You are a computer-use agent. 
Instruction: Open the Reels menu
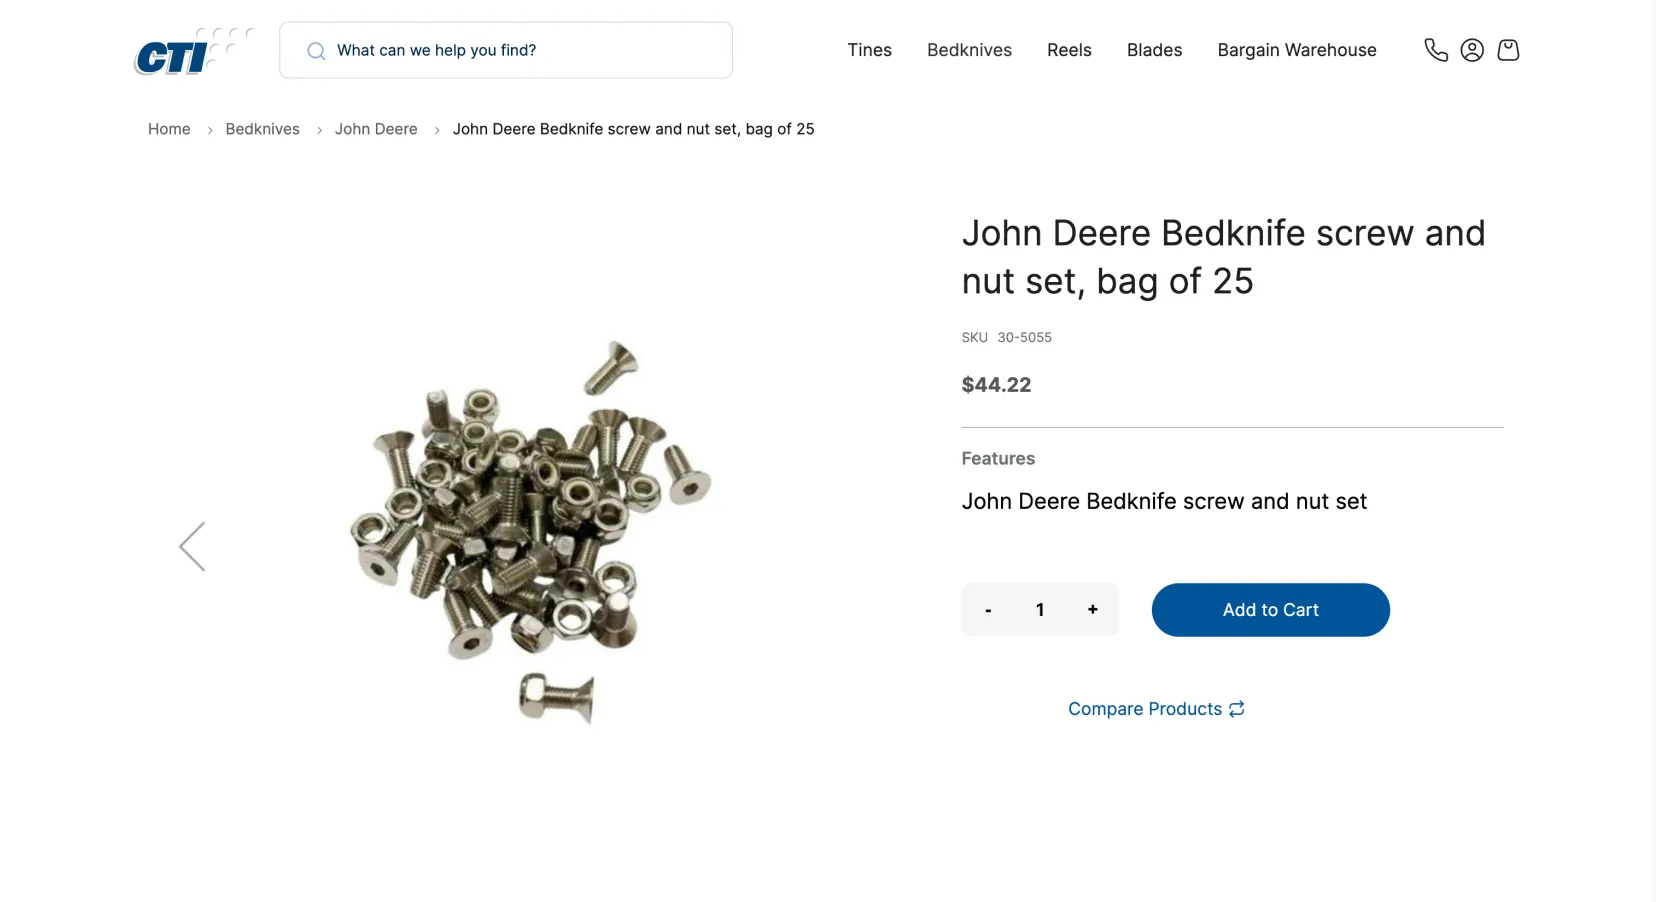1069,50
